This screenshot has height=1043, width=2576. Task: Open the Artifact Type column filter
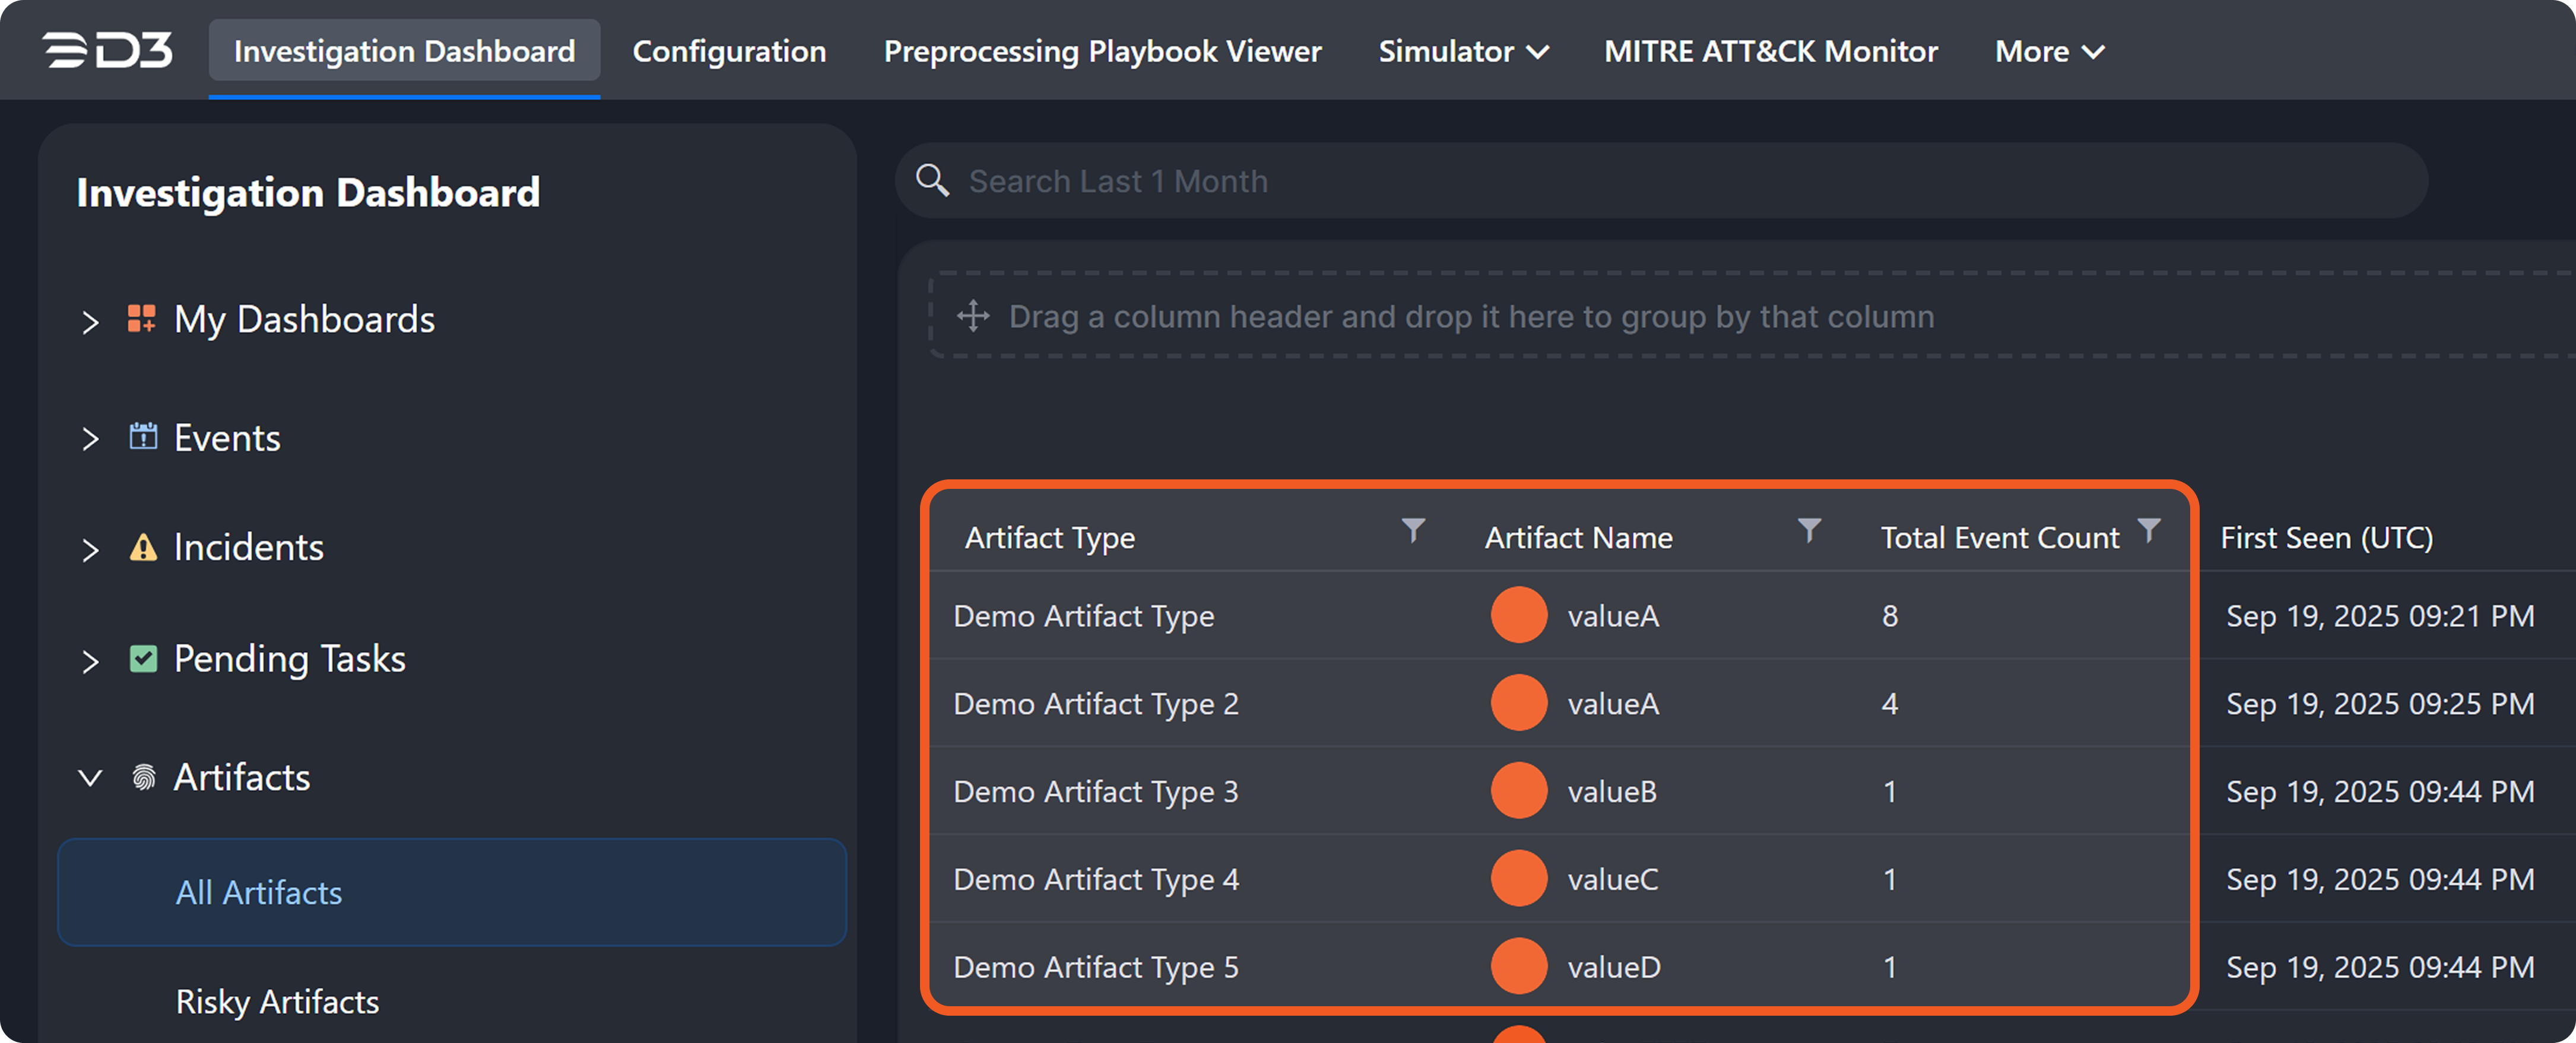pos(1412,530)
